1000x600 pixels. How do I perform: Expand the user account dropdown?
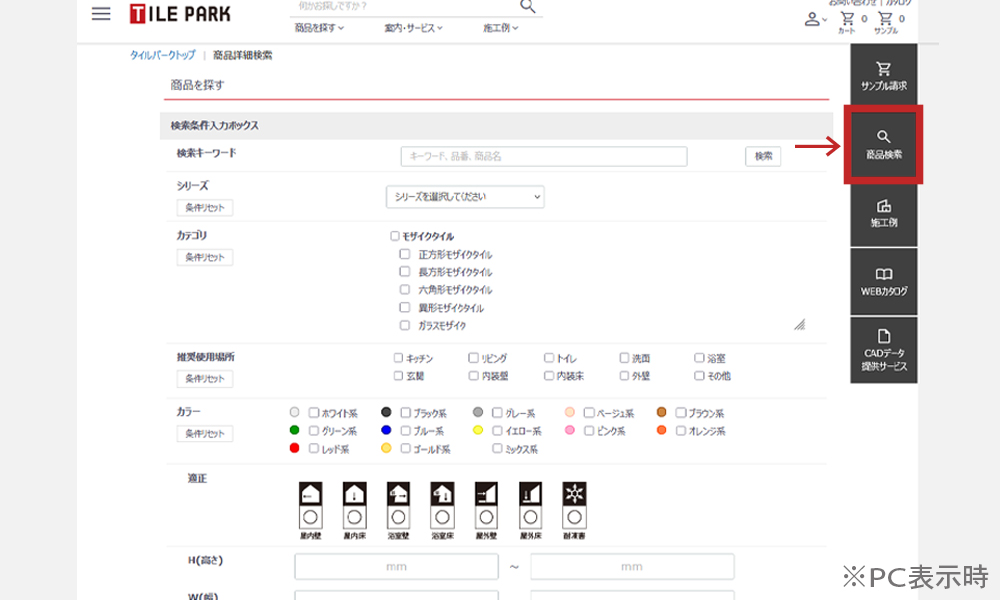click(x=816, y=19)
